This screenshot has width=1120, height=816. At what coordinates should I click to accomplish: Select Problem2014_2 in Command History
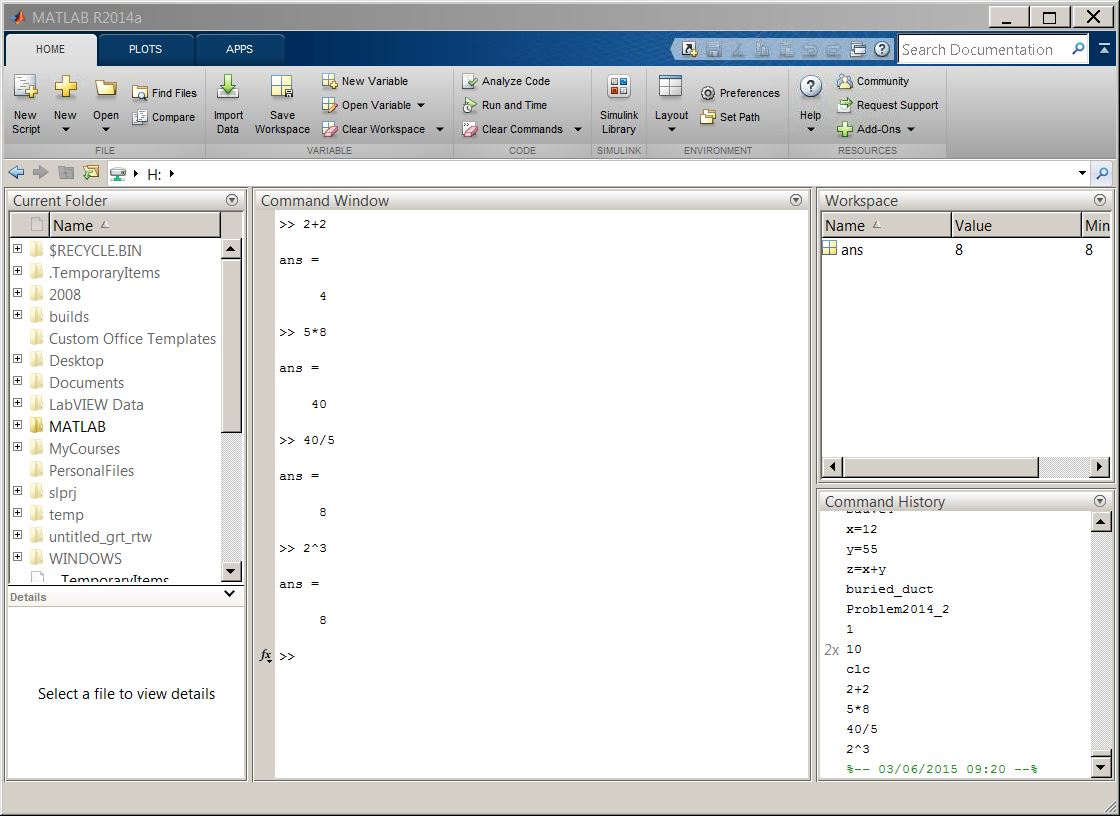tap(897, 609)
